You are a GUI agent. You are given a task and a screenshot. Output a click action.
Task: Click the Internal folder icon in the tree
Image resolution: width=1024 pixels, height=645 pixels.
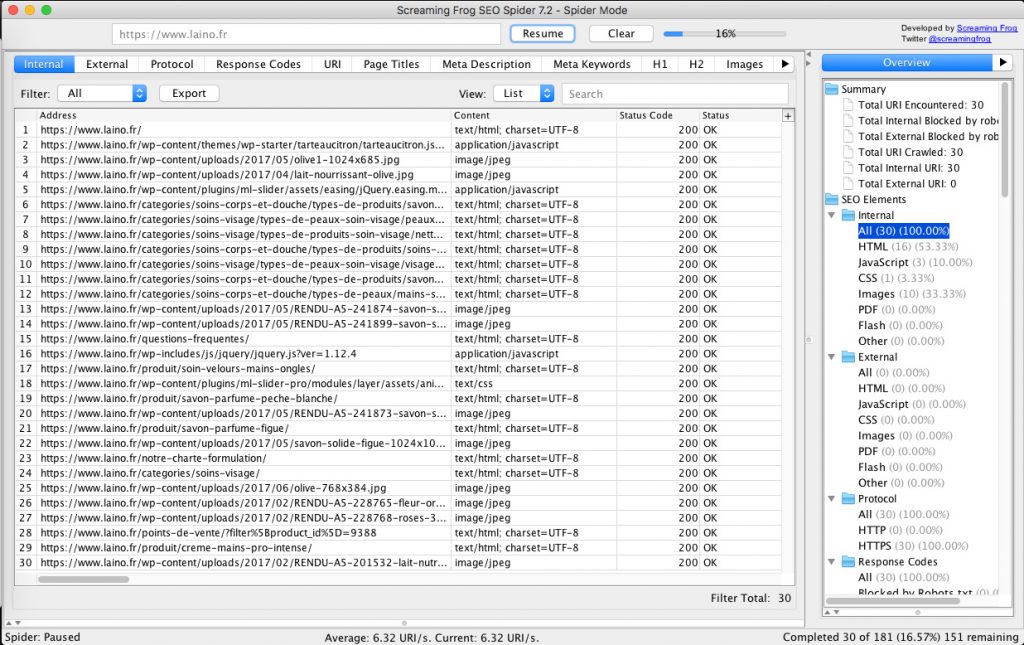pos(848,215)
